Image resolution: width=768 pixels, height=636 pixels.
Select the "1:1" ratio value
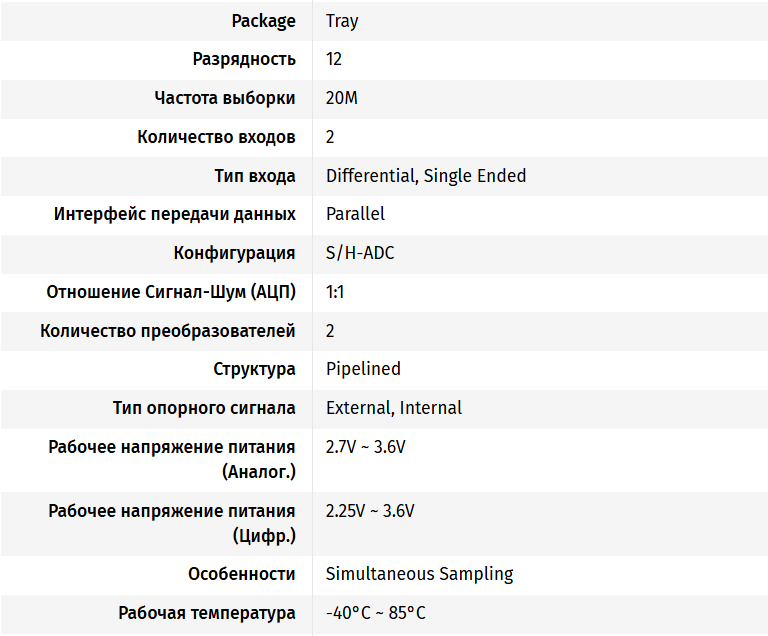pyautogui.click(x=335, y=292)
